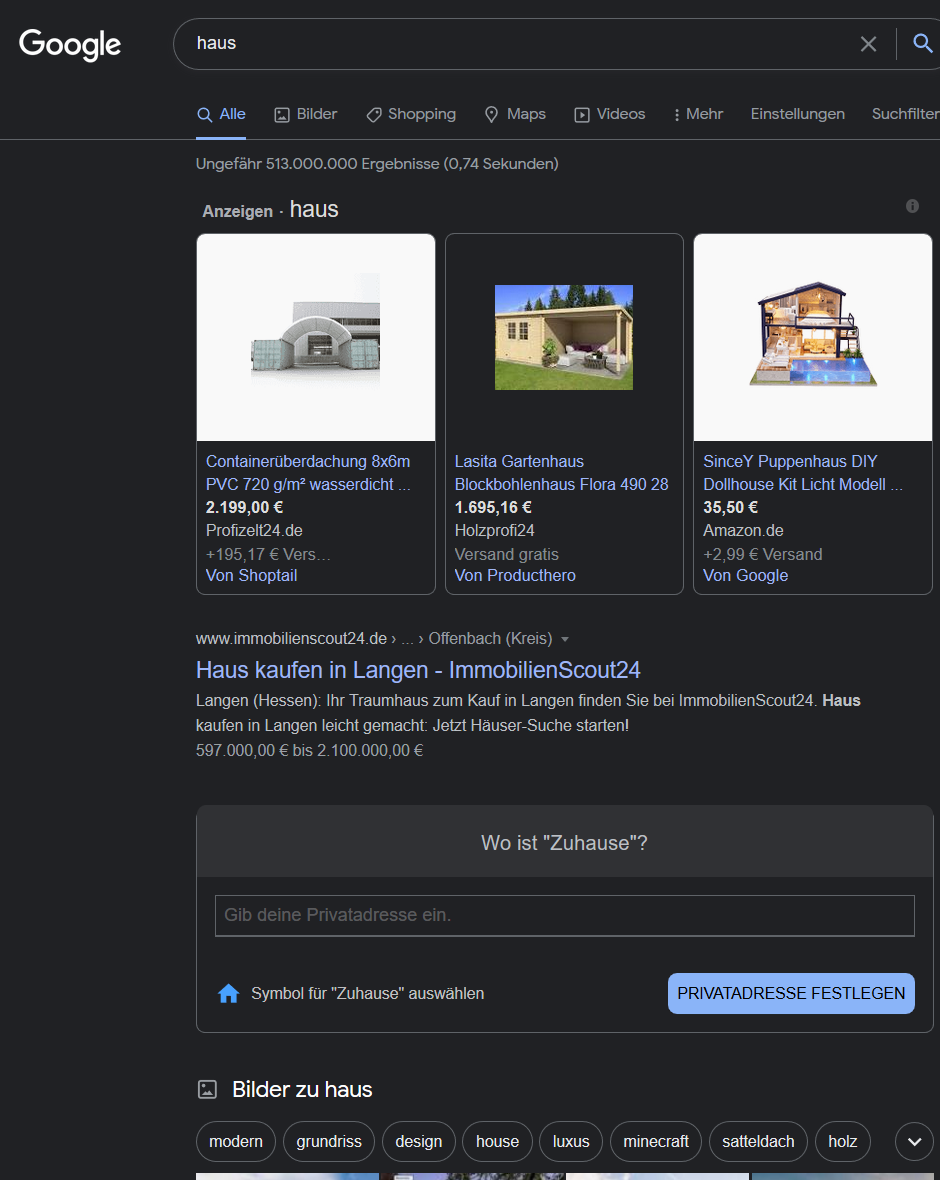
Task: Click the price 1.695,16 €
Action: [493, 508]
